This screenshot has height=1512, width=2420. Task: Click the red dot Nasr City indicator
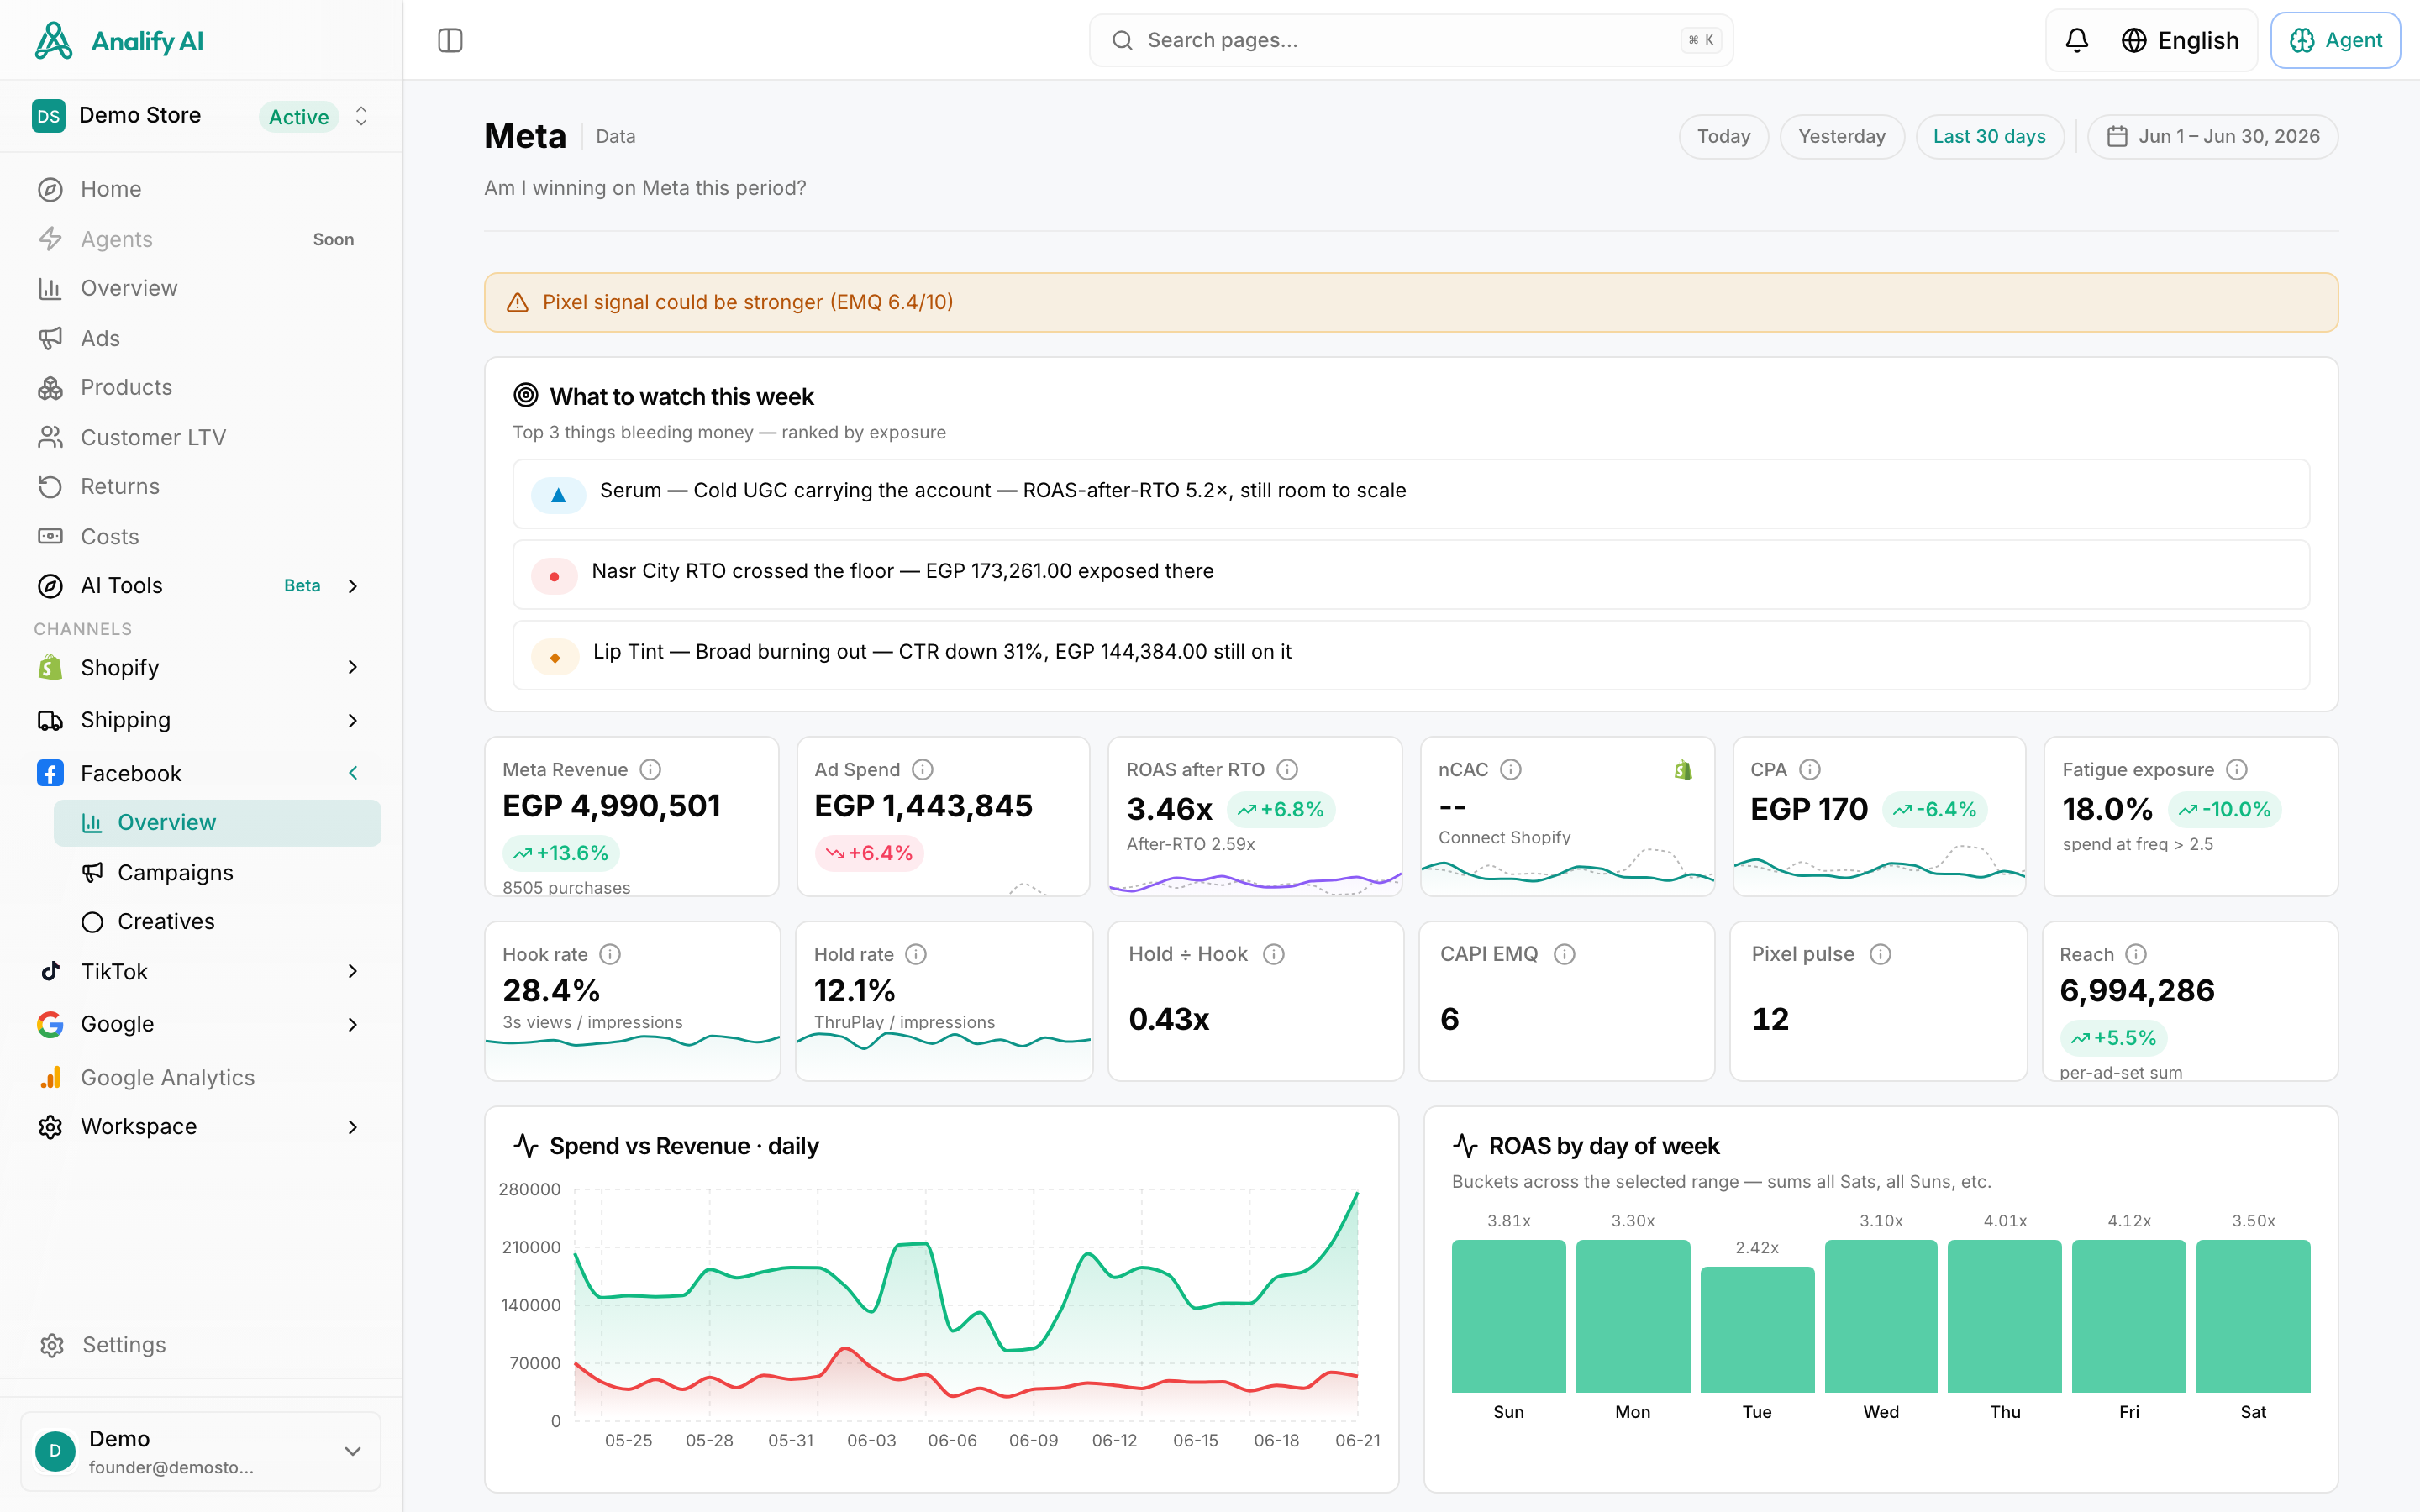(x=554, y=576)
